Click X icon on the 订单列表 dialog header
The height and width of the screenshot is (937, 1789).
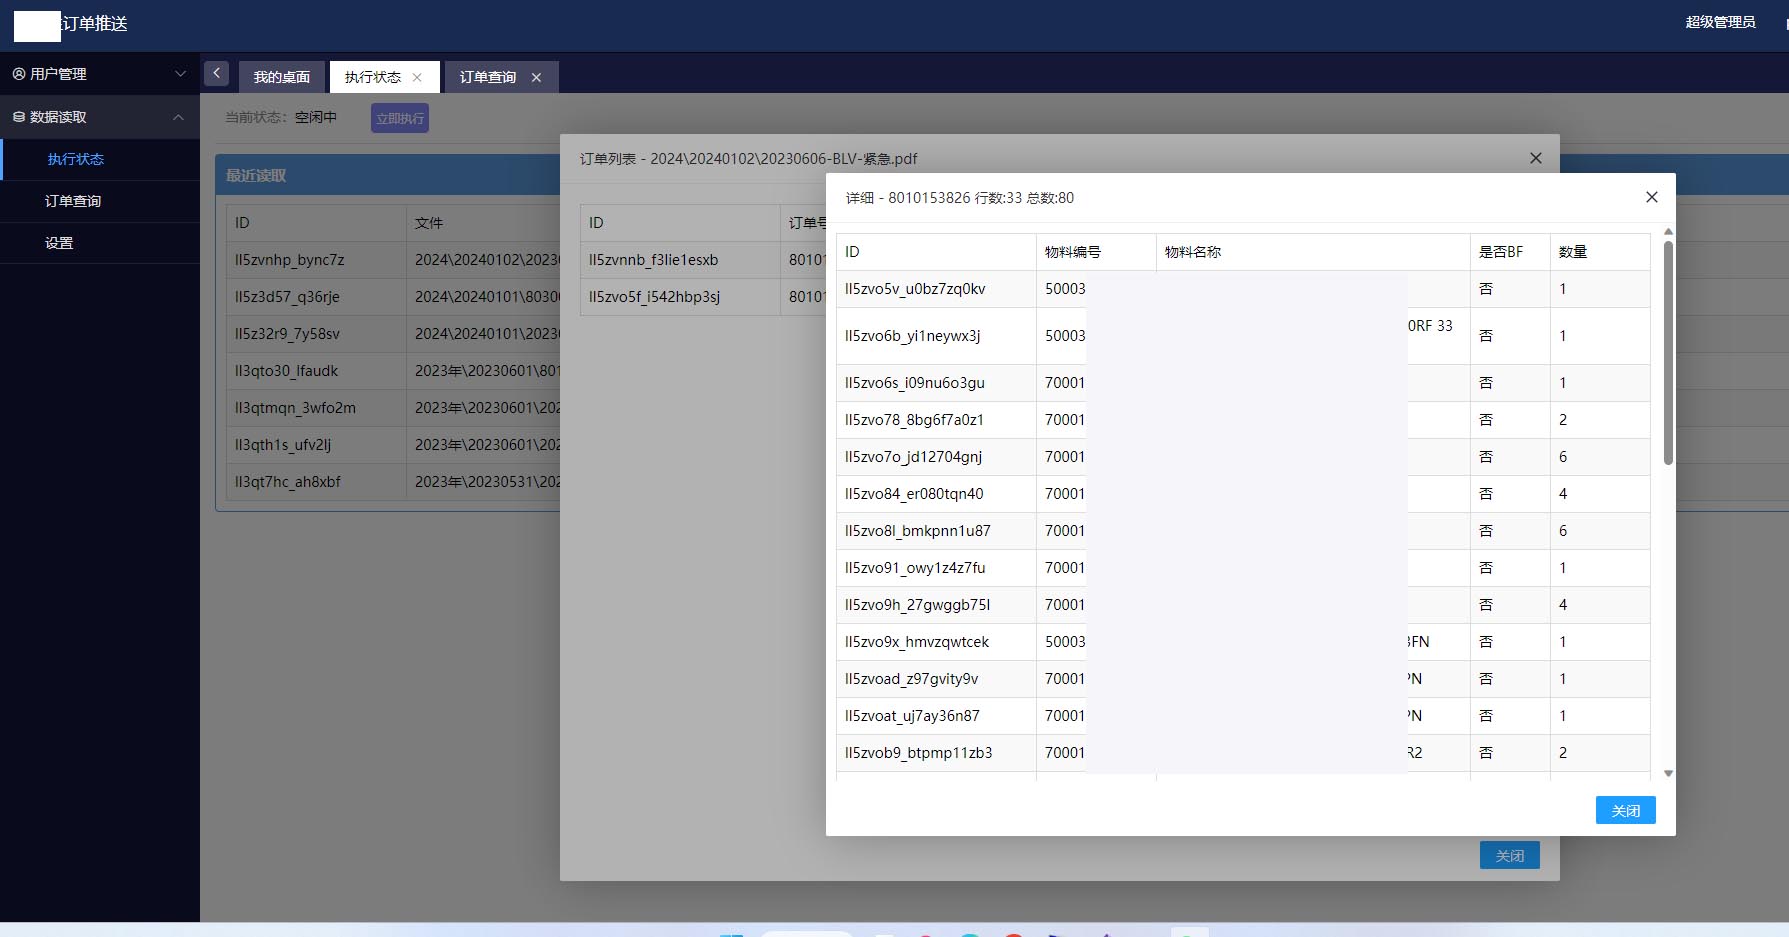tap(1535, 158)
